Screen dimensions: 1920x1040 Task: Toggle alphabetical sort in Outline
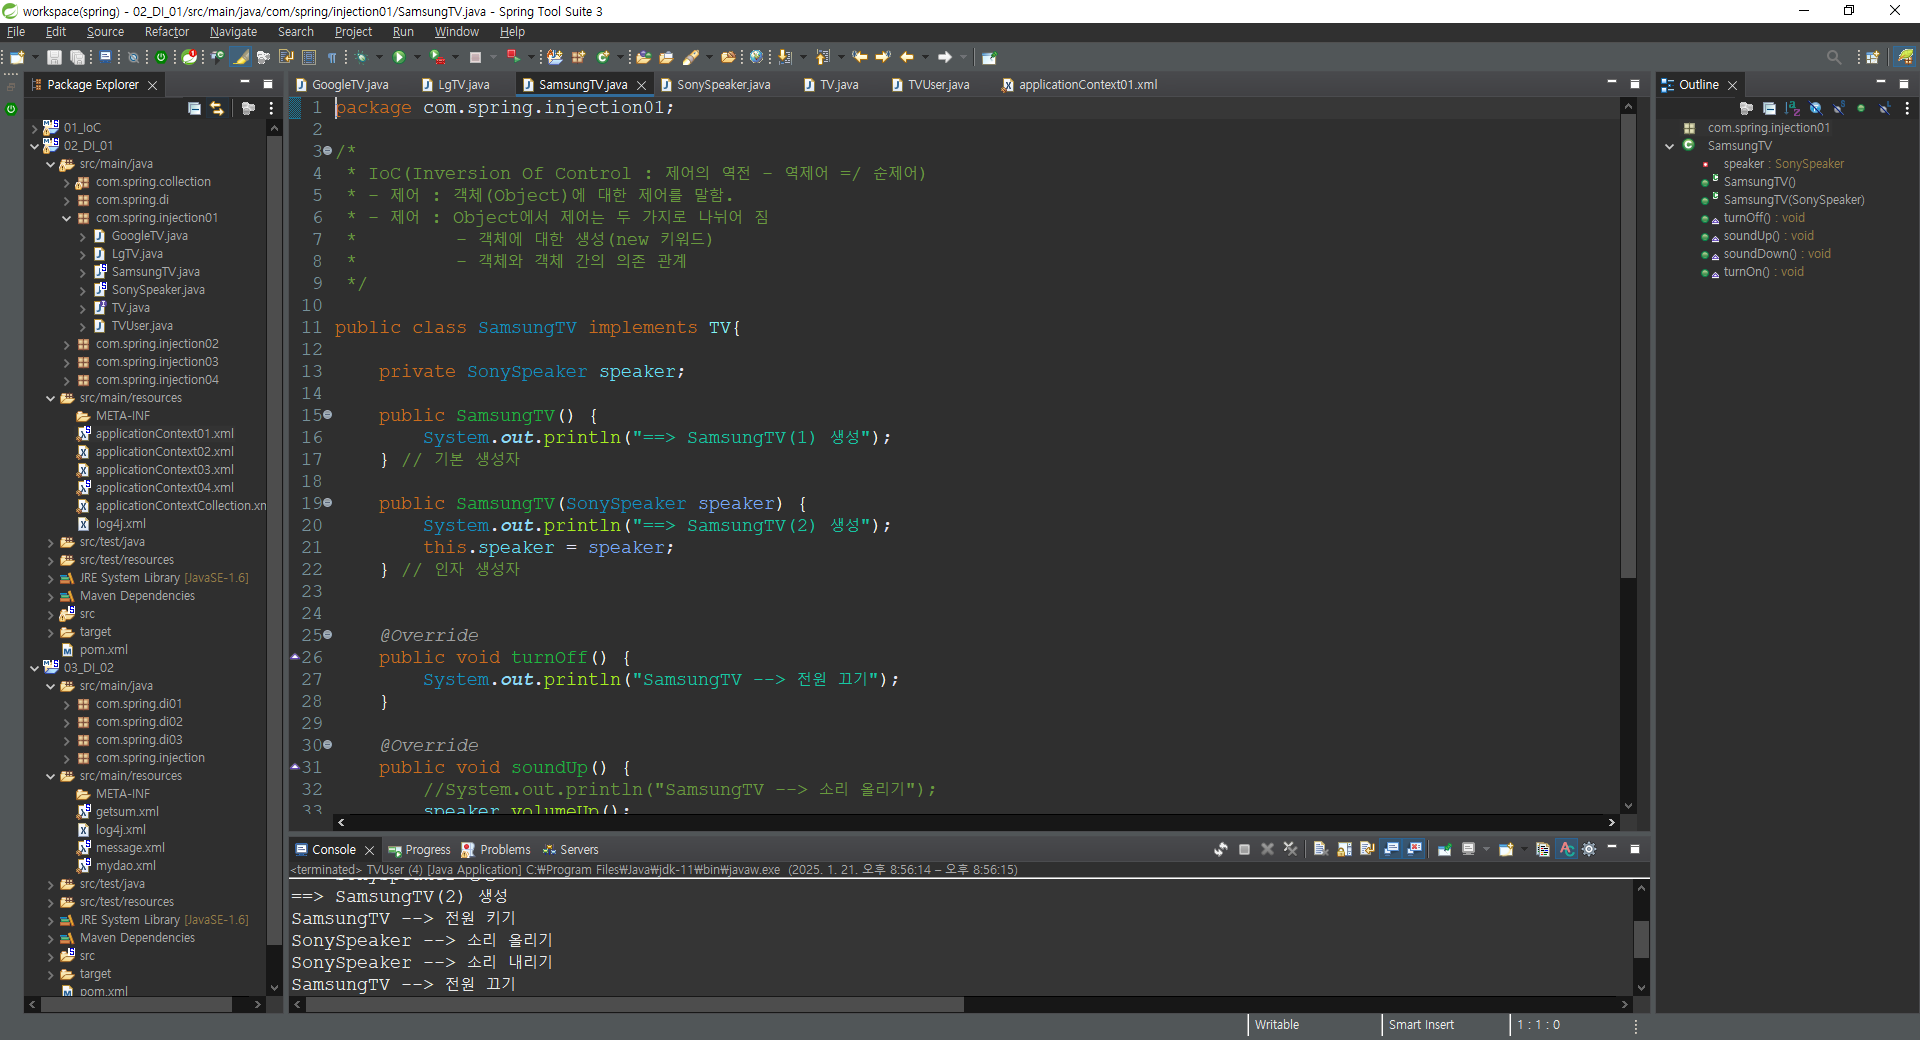point(1792,108)
